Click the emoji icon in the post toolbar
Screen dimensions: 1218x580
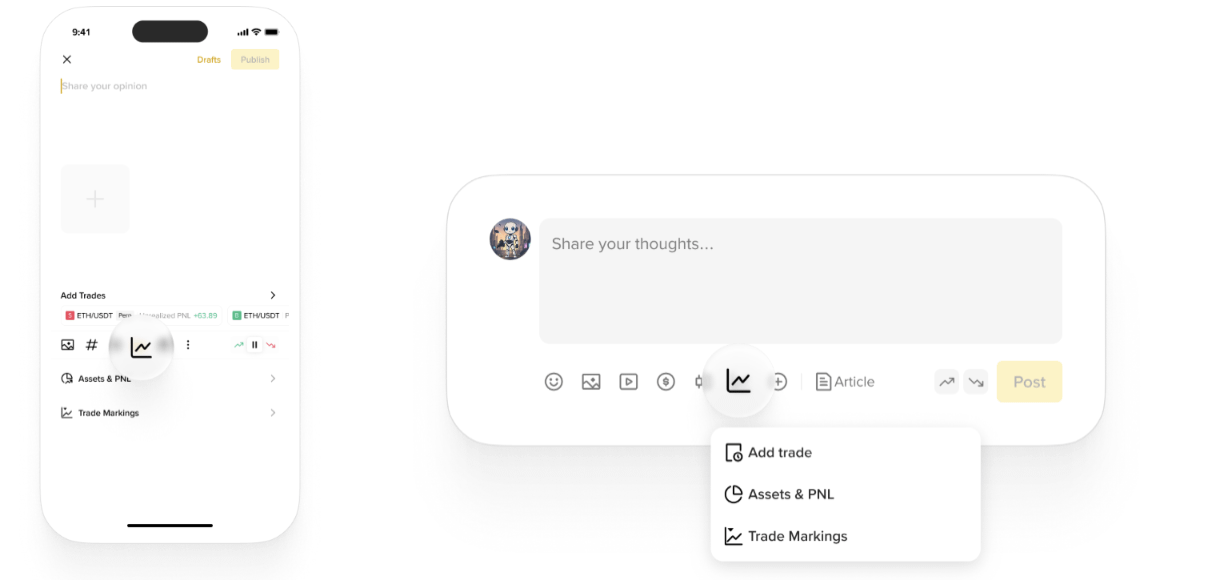tap(554, 381)
